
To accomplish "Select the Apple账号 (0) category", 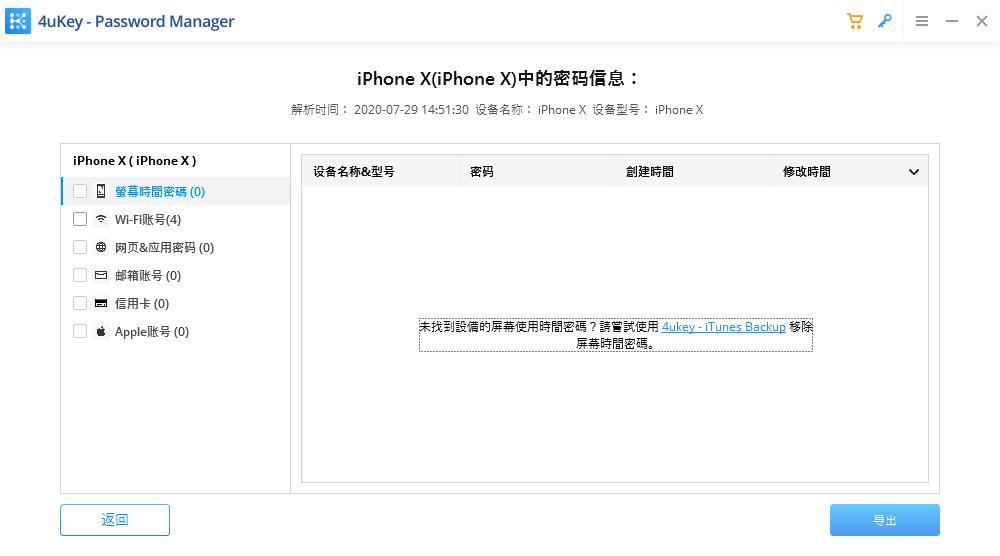I will tap(175, 332).
